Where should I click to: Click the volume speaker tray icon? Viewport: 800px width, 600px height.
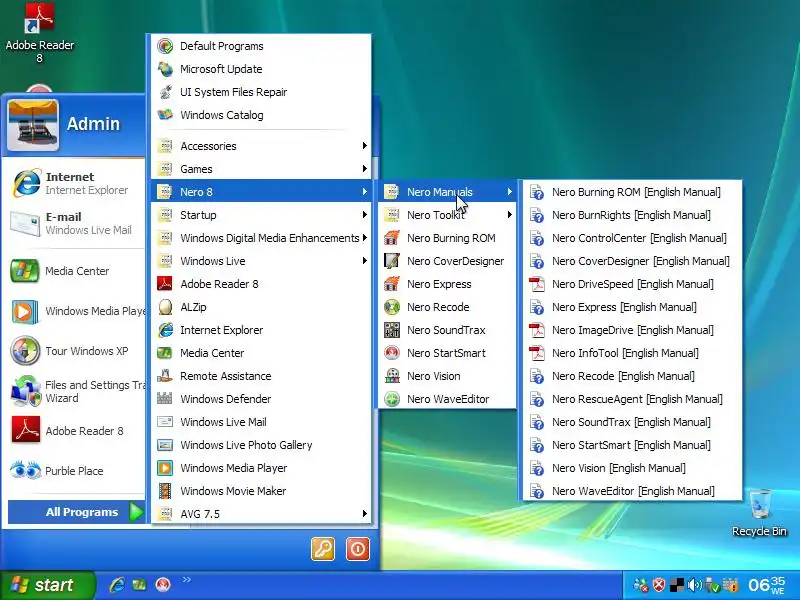tap(694, 585)
